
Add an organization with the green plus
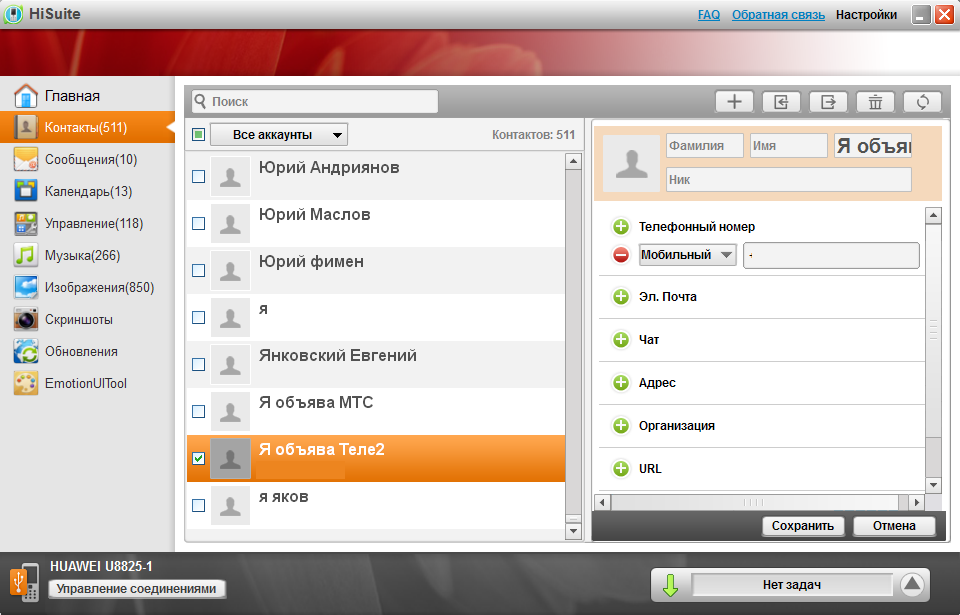[621, 426]
